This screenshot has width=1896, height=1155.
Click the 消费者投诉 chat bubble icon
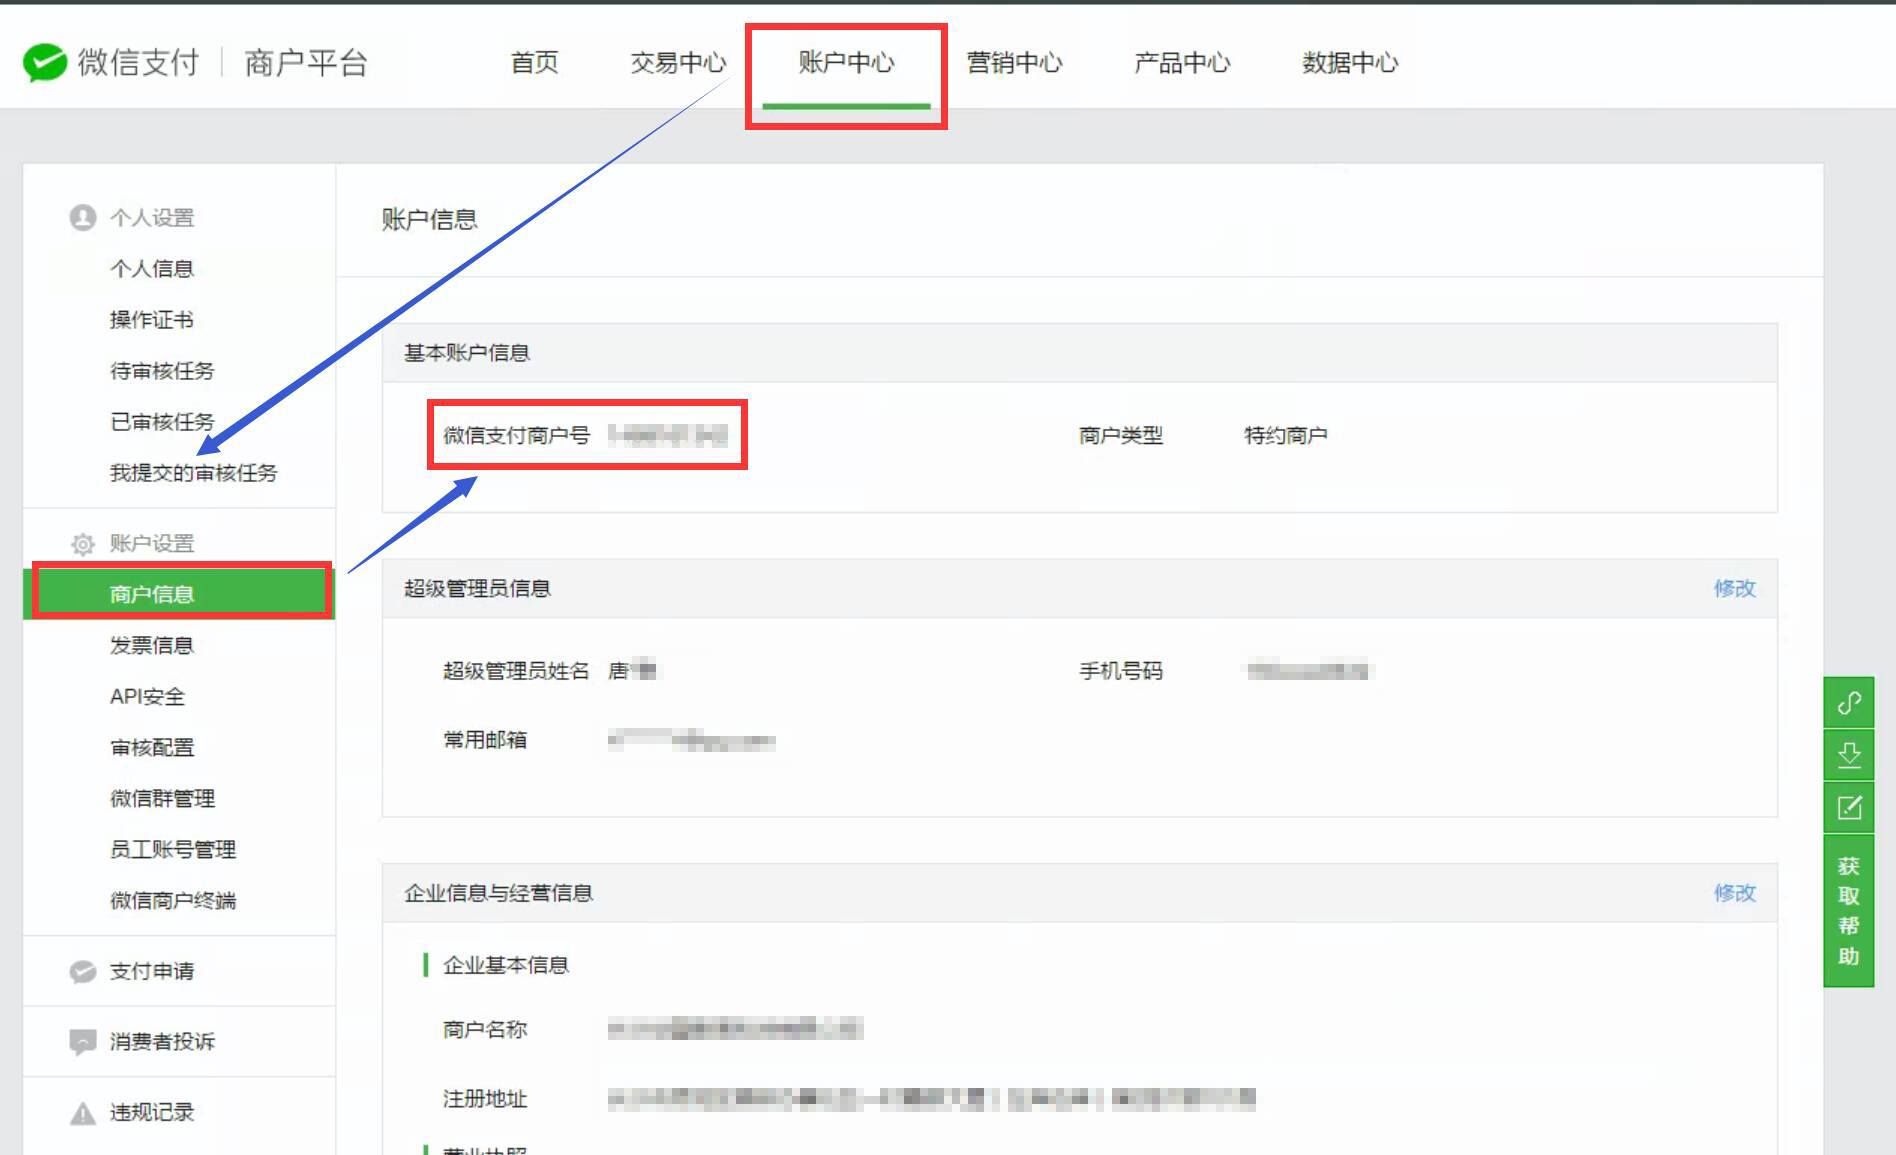(82, 1042)
